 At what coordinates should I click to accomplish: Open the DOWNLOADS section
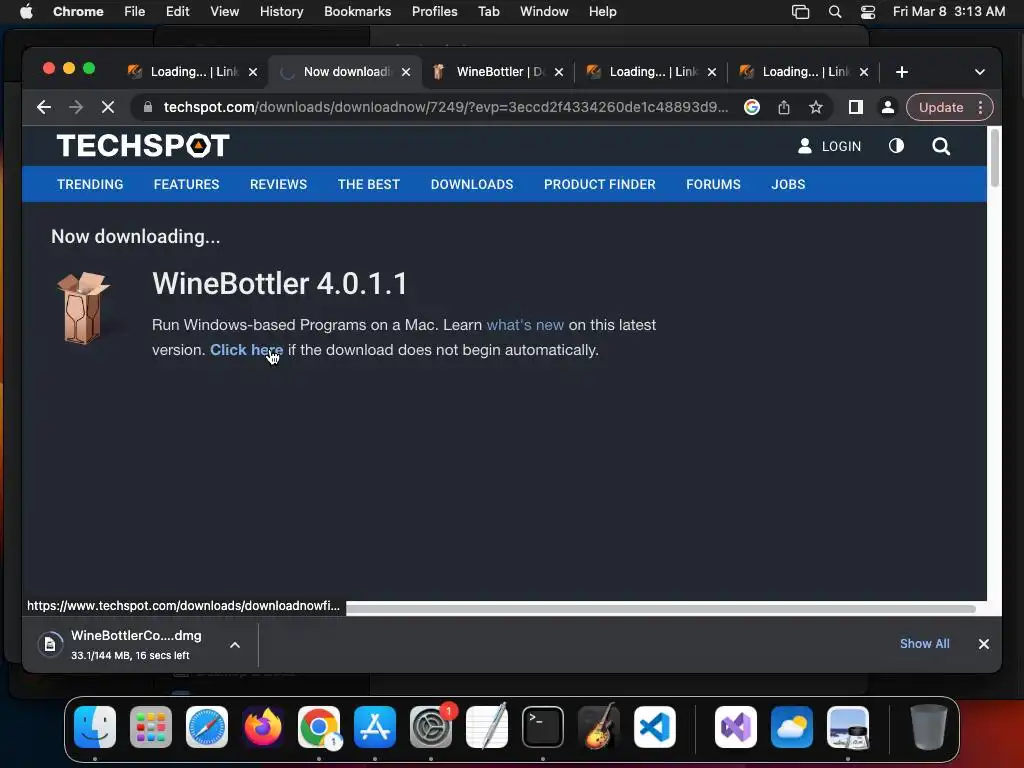pyautogui.click(x=472, y=184)
